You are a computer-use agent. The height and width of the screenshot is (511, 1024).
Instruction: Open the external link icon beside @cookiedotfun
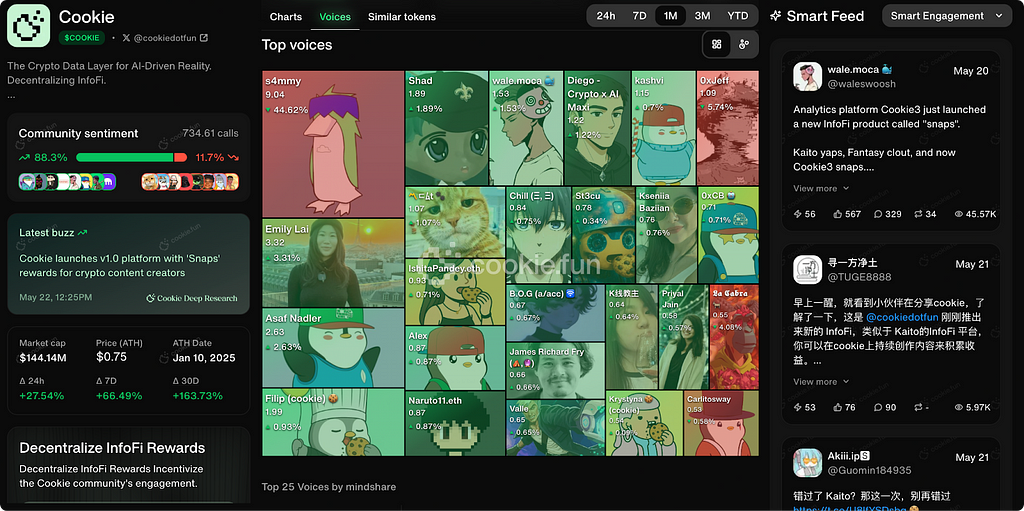[x=204, y=38]
